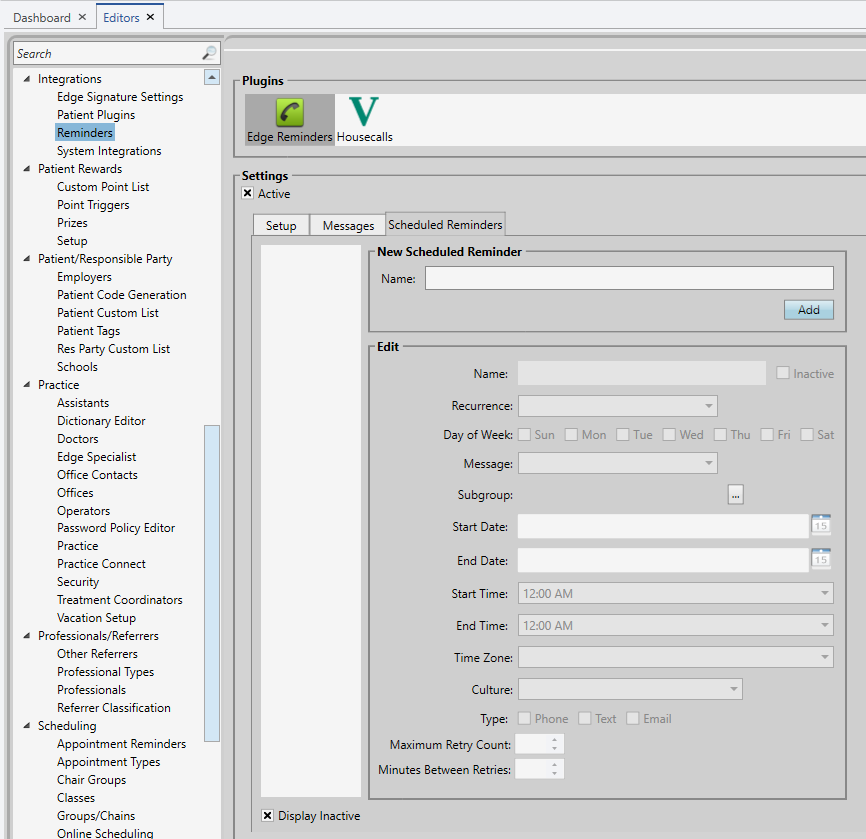866x839 pixels.
Task: Toggle the Display Inactive checkbox
Action: [x=267, y=815]
